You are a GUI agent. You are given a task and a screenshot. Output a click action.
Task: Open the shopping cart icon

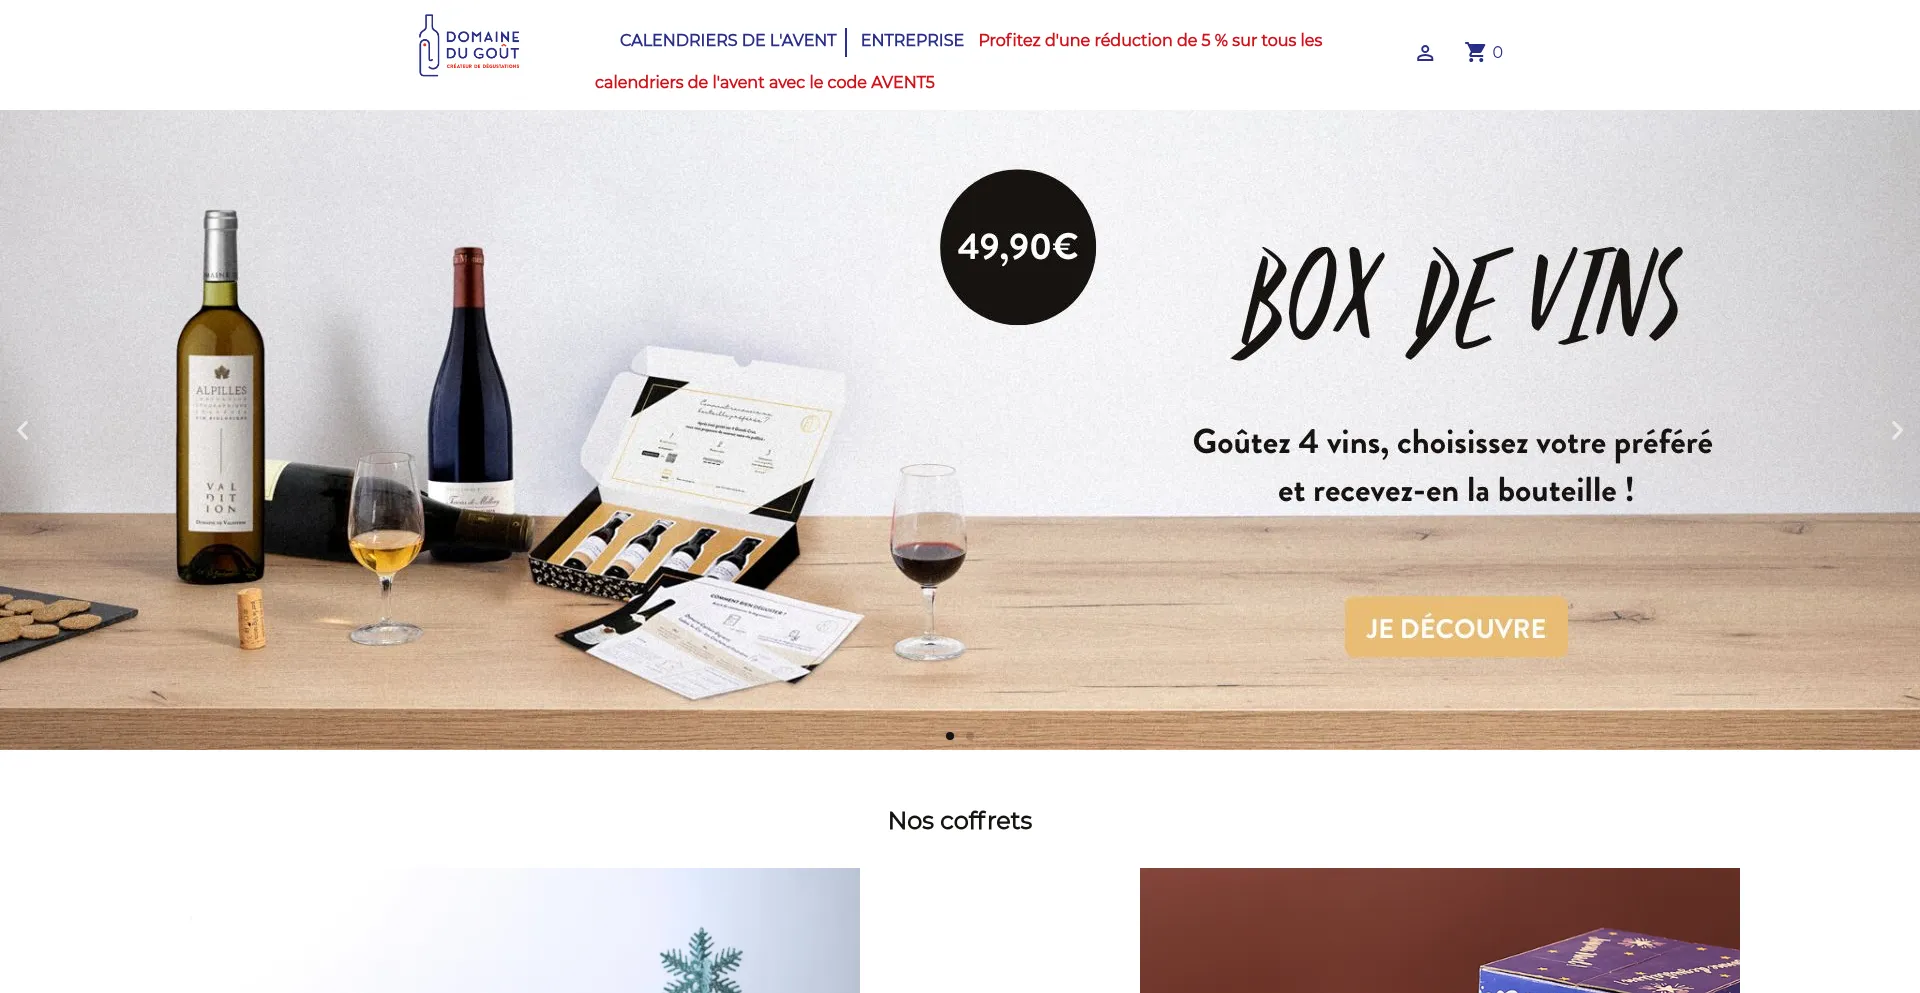[1475, 52]
